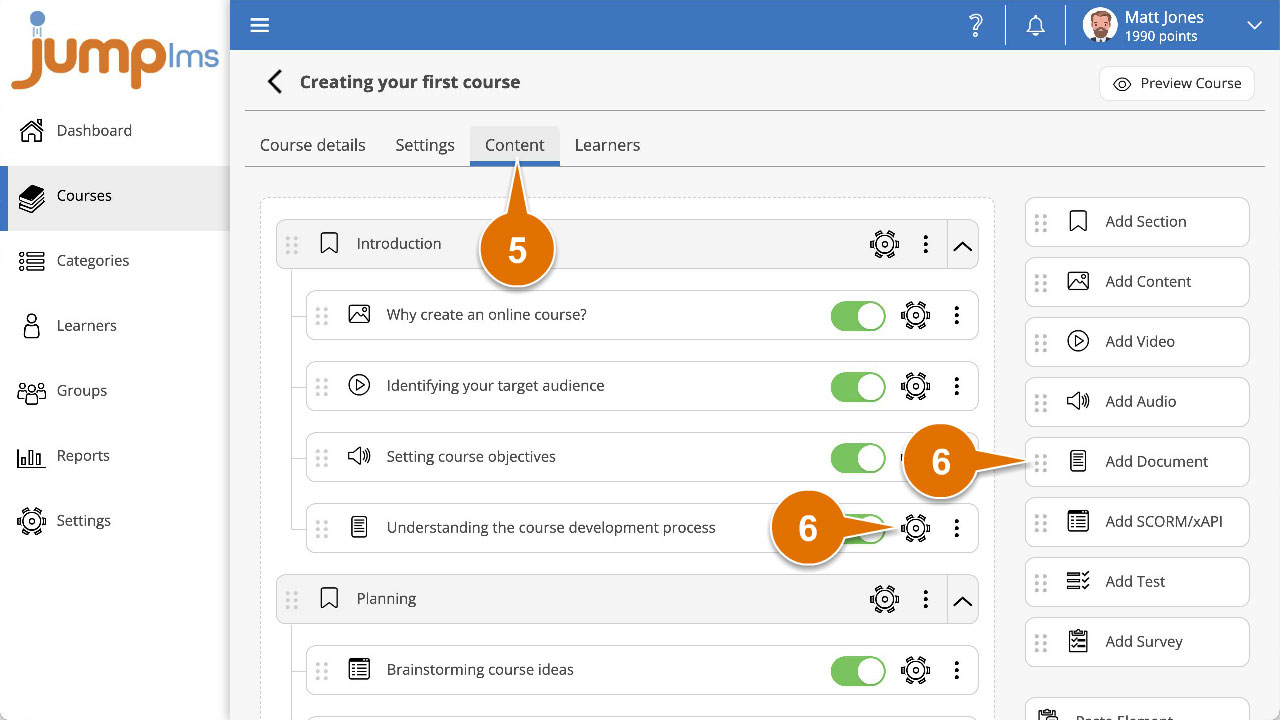Click Add Audio button
This screenshot has height=720, width=1280.
click(x=1137, y=402)
